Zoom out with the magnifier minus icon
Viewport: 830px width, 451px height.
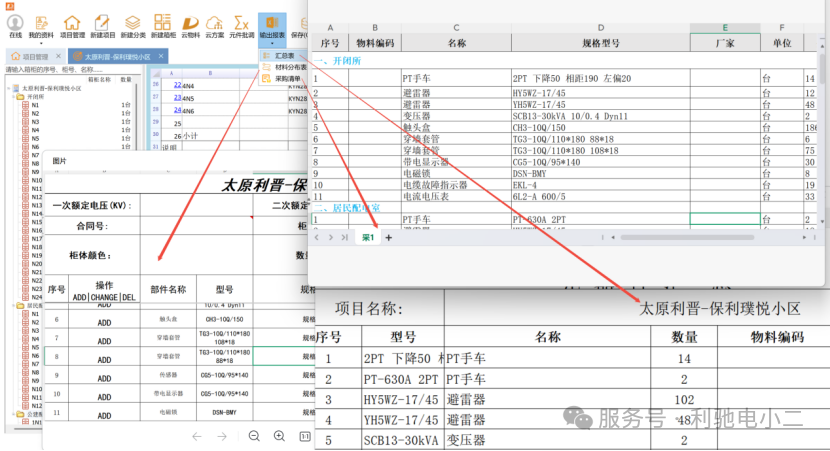(x=254, y=436)
